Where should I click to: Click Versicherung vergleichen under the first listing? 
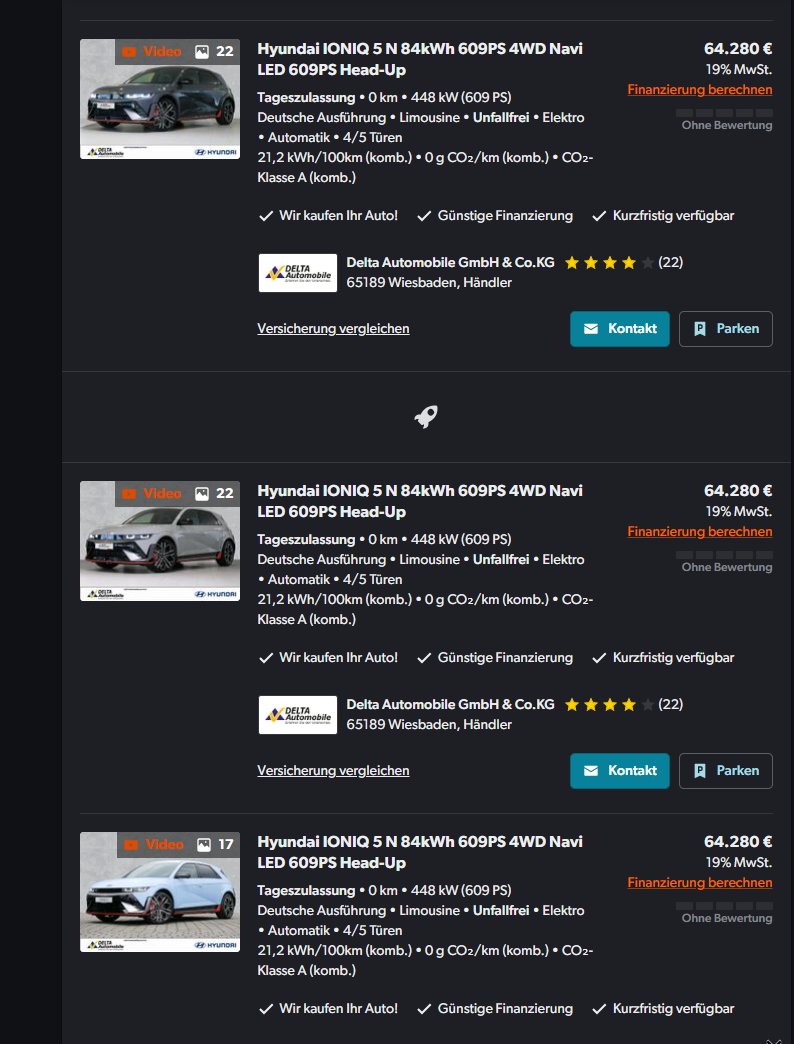click(333, 328)
